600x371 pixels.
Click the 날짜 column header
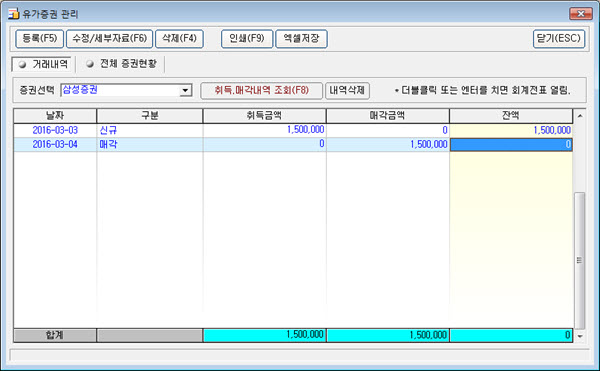(x=55, y=116)
